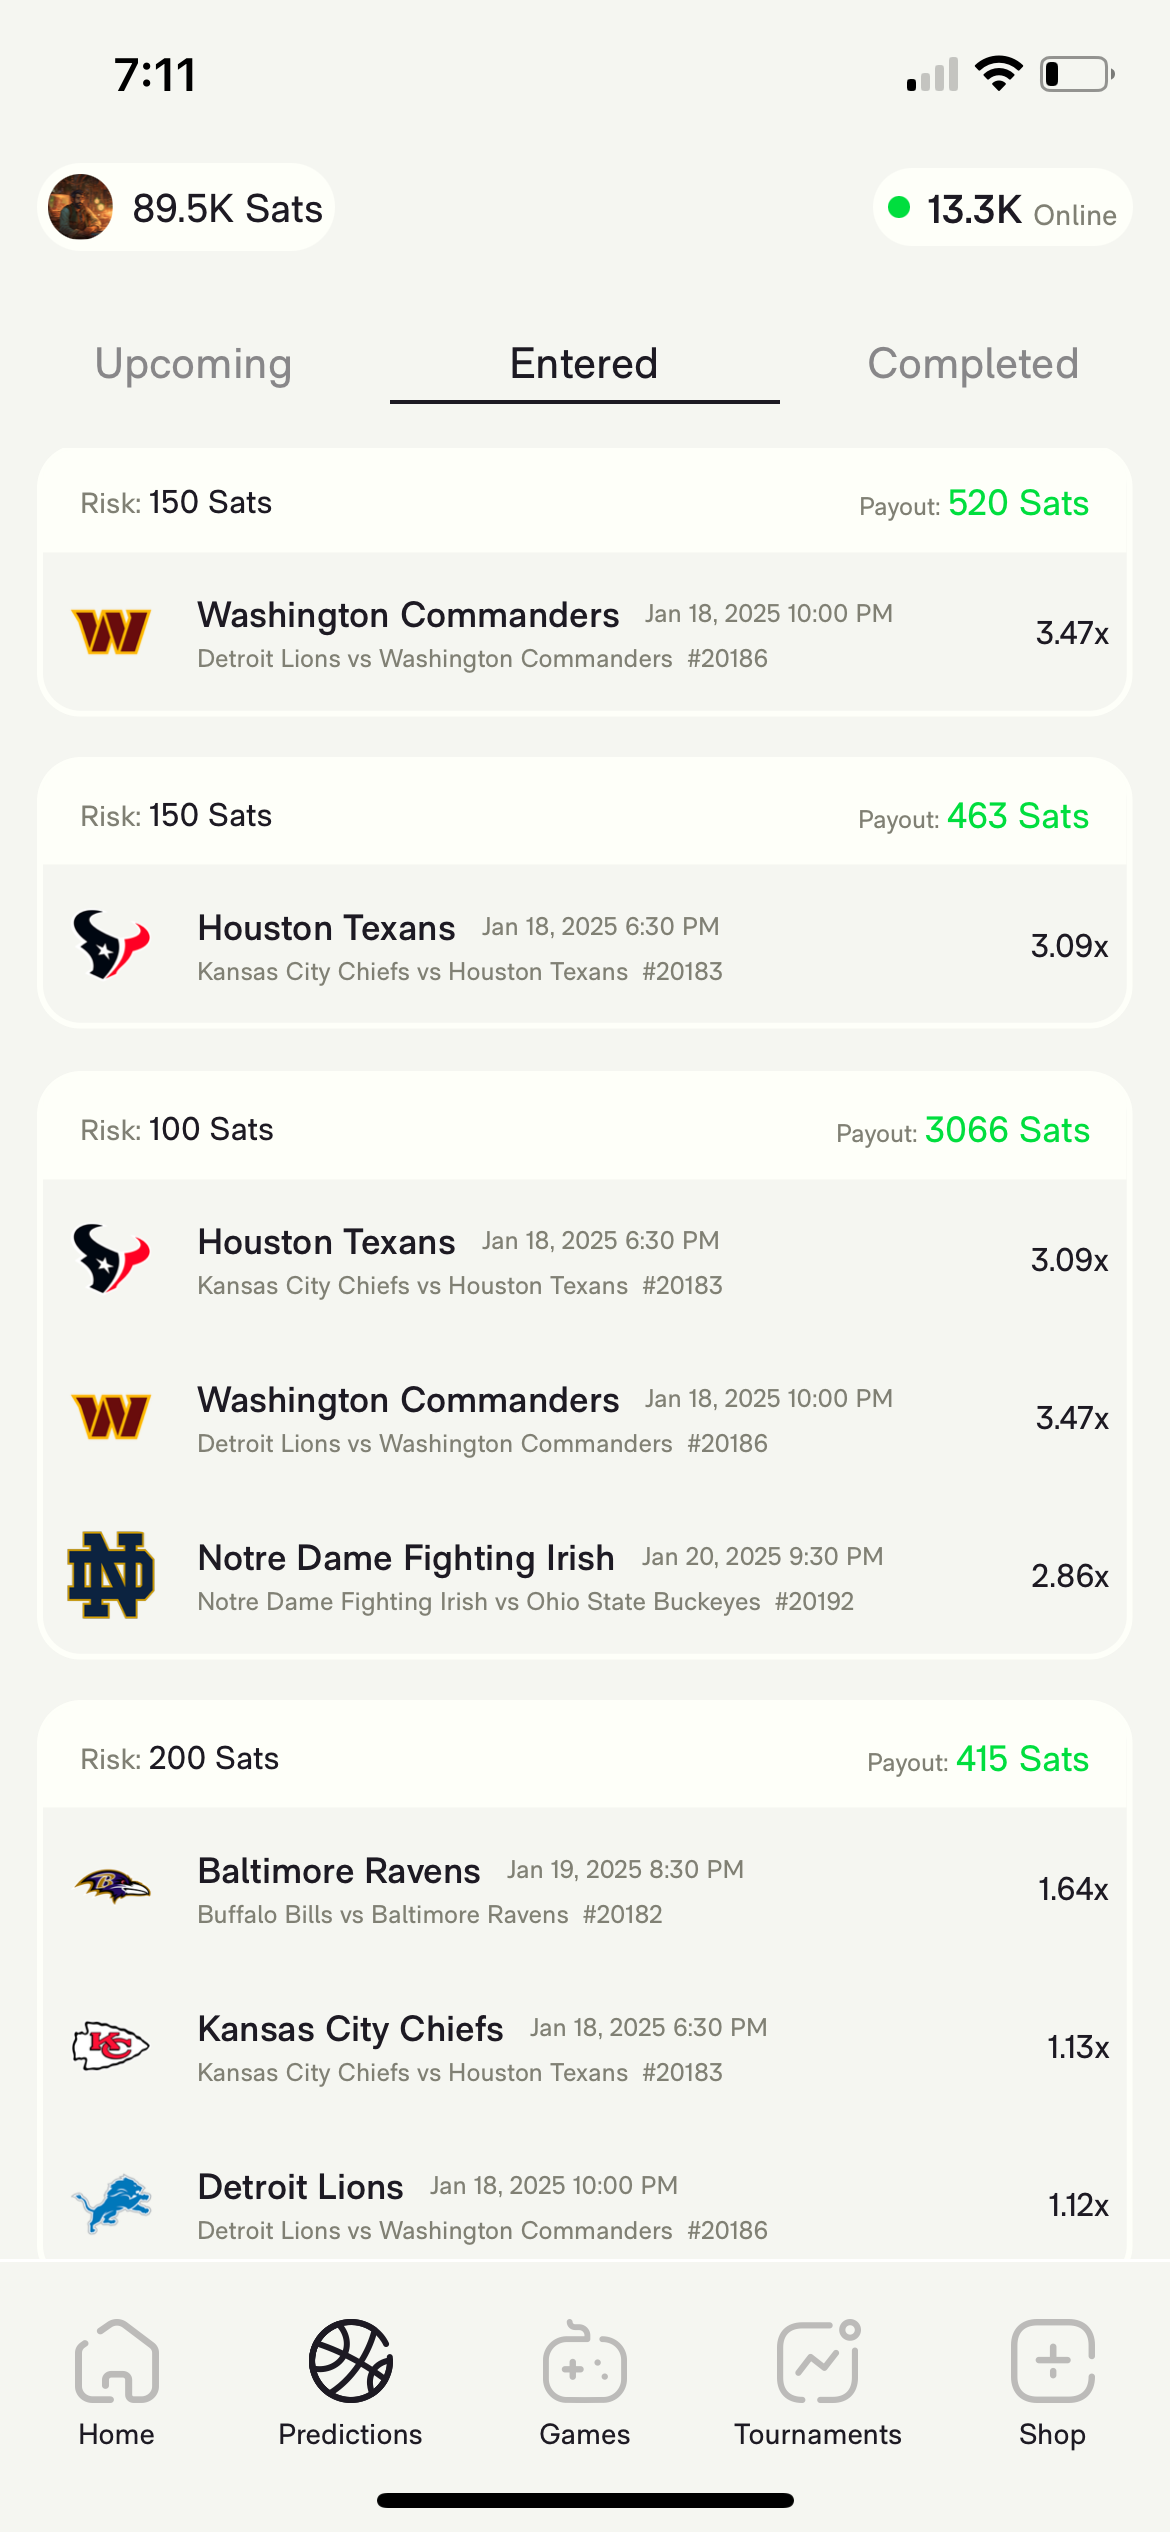1170x2532 pixels.
Task: Tap the Detroit Lions logo
Action: click(x=112, y=2204)
